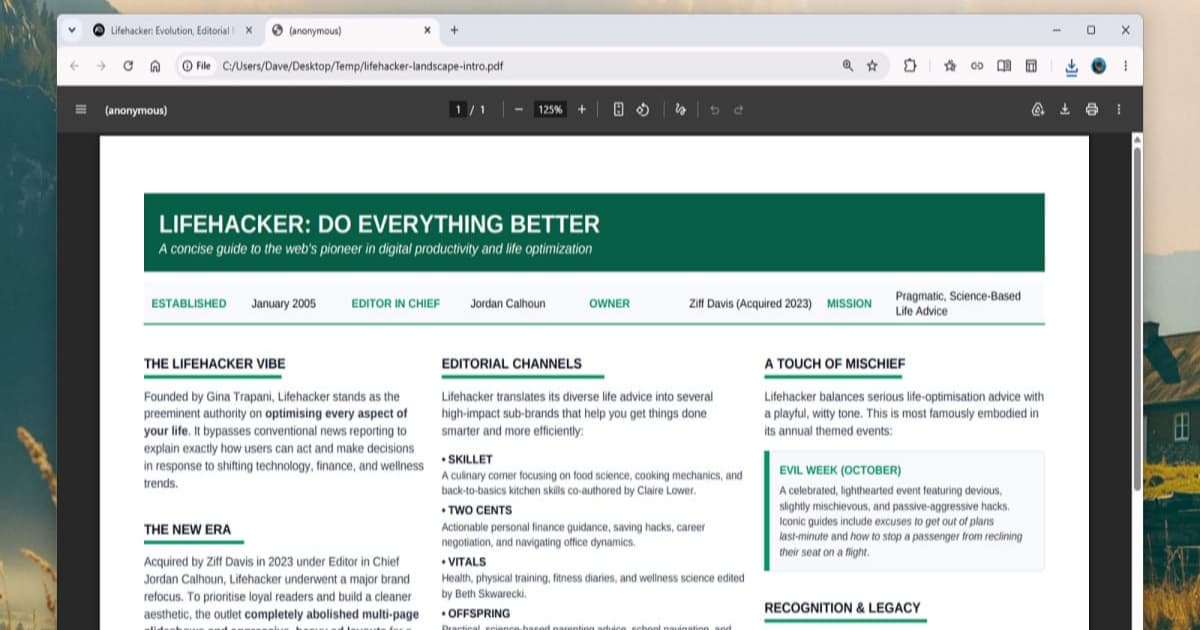Click the A TOUCH OF MISCHIEF heading
The height and width of the screenshot is (630, 1200).
tap(834, 364)
